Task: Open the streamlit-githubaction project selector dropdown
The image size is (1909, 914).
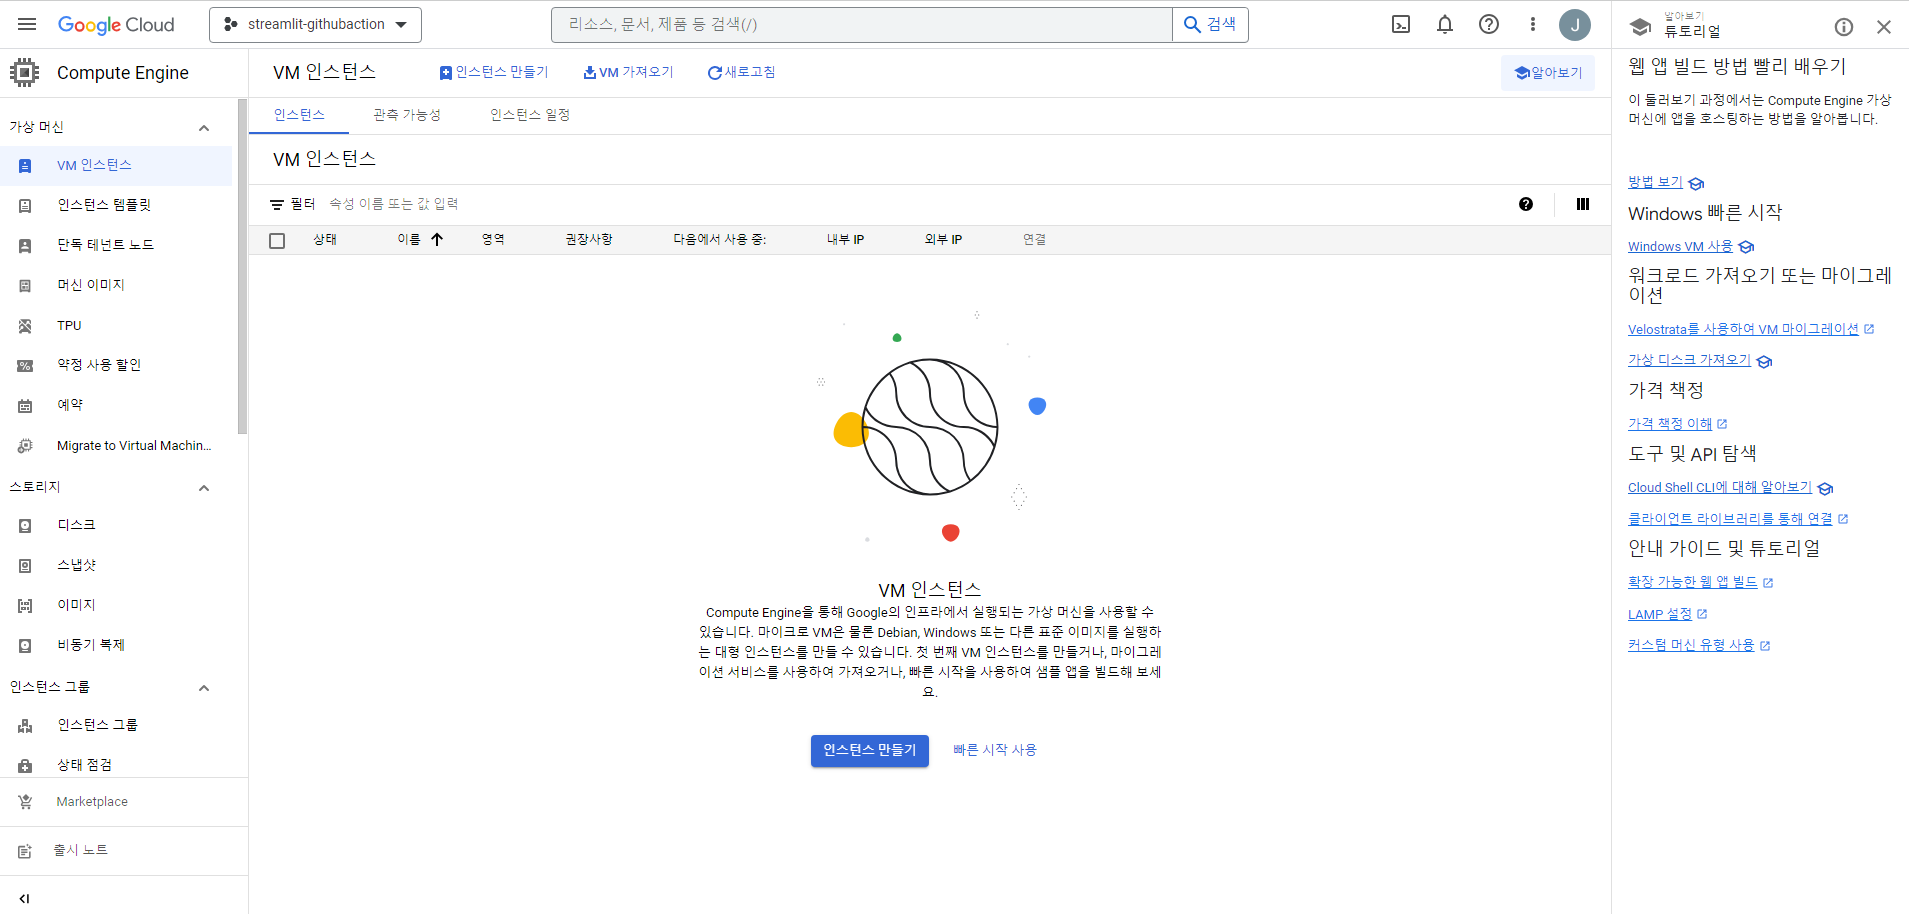Action: point(315,25)
